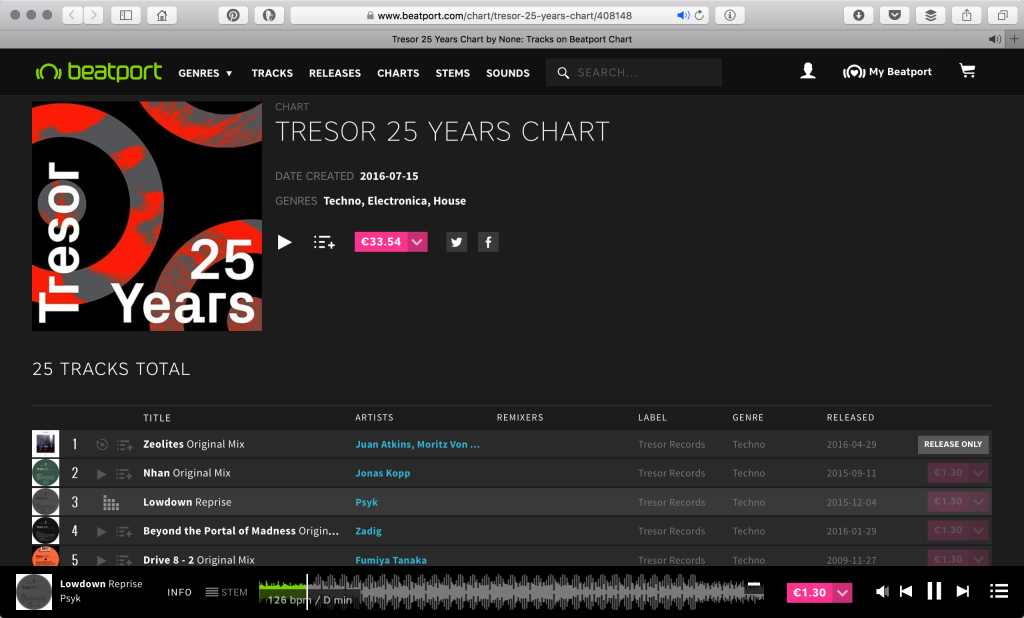Screen dimensions: 1024x618
Task: Pause the currently playing track
Action: coord(934,592)
